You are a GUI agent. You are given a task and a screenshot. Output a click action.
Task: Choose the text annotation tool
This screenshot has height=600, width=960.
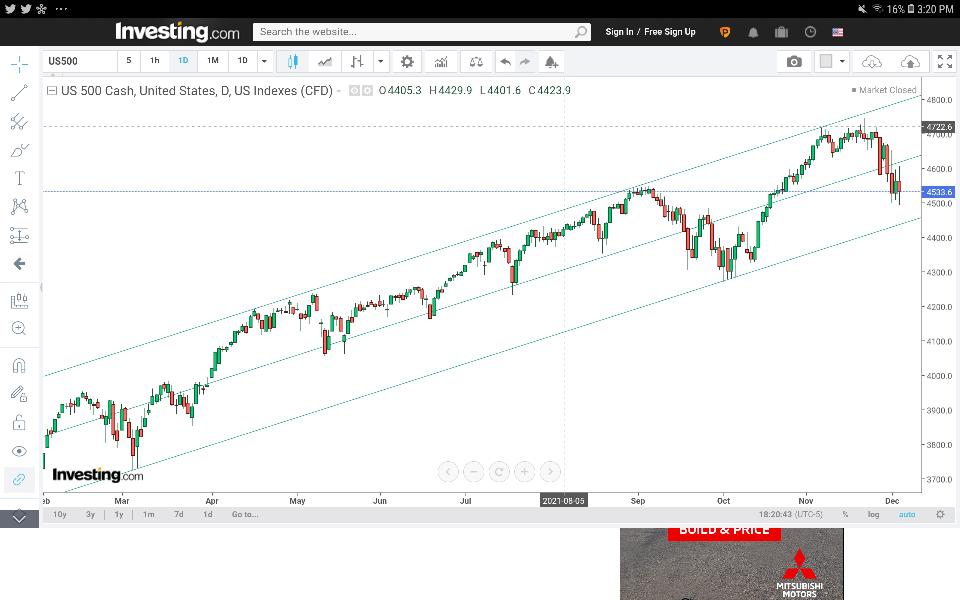19,178
